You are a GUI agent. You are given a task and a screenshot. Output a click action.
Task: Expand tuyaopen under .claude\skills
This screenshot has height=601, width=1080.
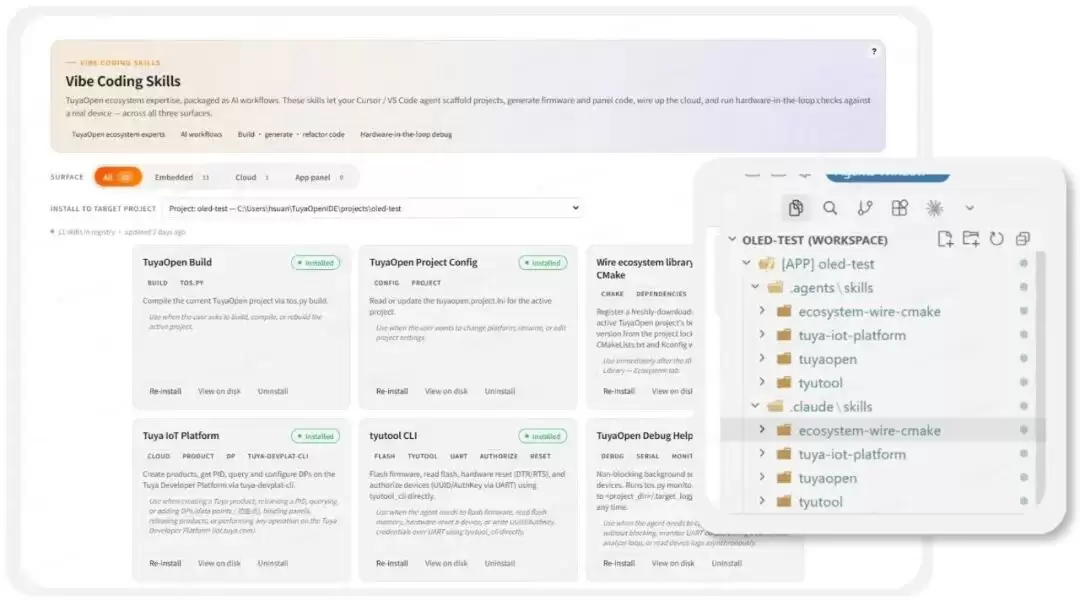pos(762,477)
